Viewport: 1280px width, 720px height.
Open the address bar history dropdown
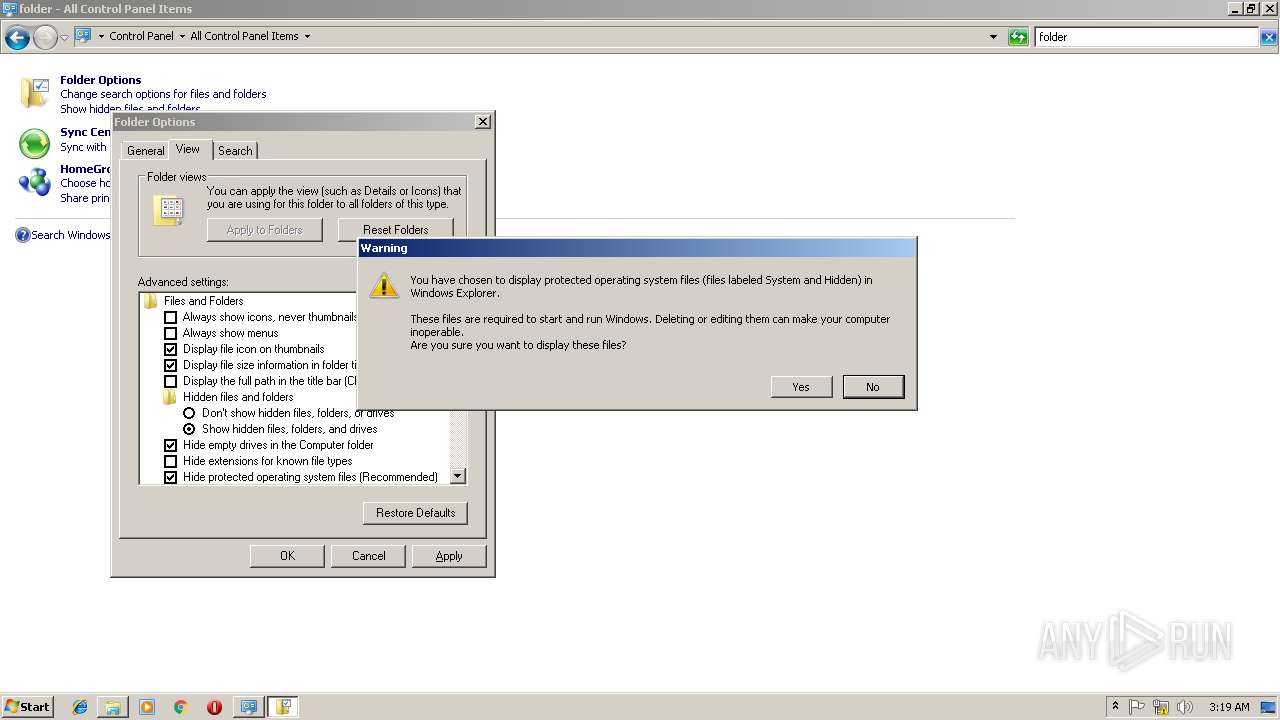993,37
